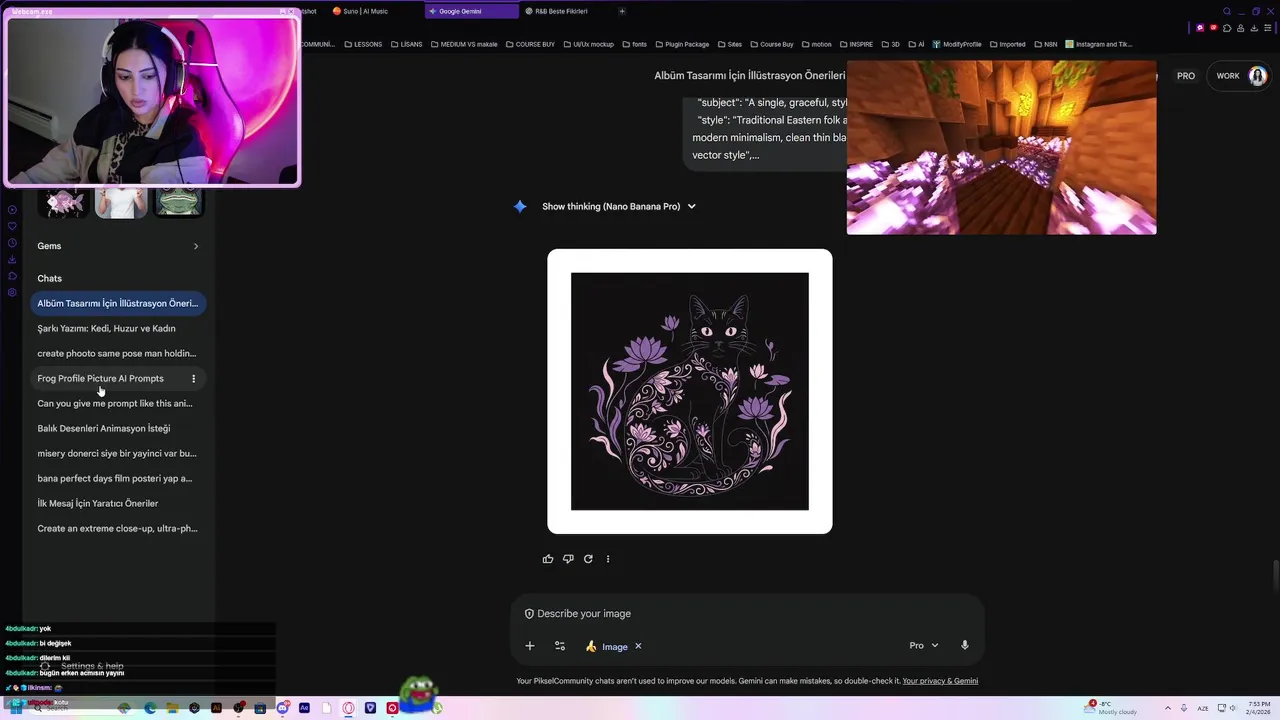This screenshot has width=1280, height=720.
Task: Open more options below generated image
Action: point(607,559)
